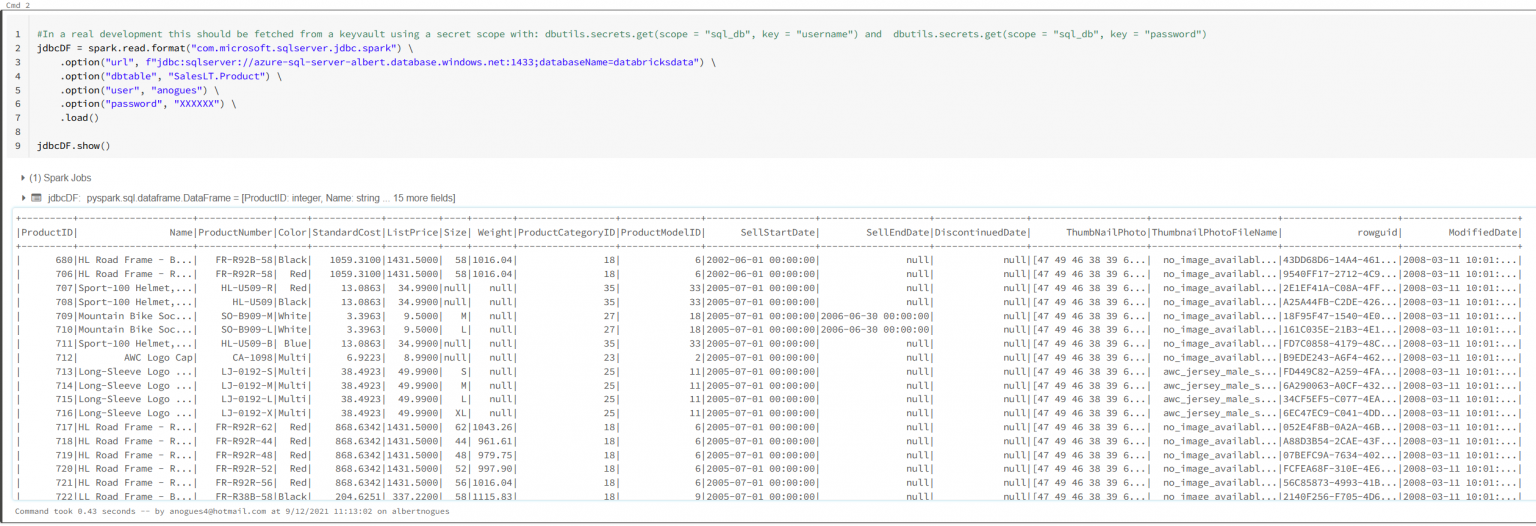Click the "(1) Spark Jobs" text
Screen dimensions: 1536x526
coord(61,178)
